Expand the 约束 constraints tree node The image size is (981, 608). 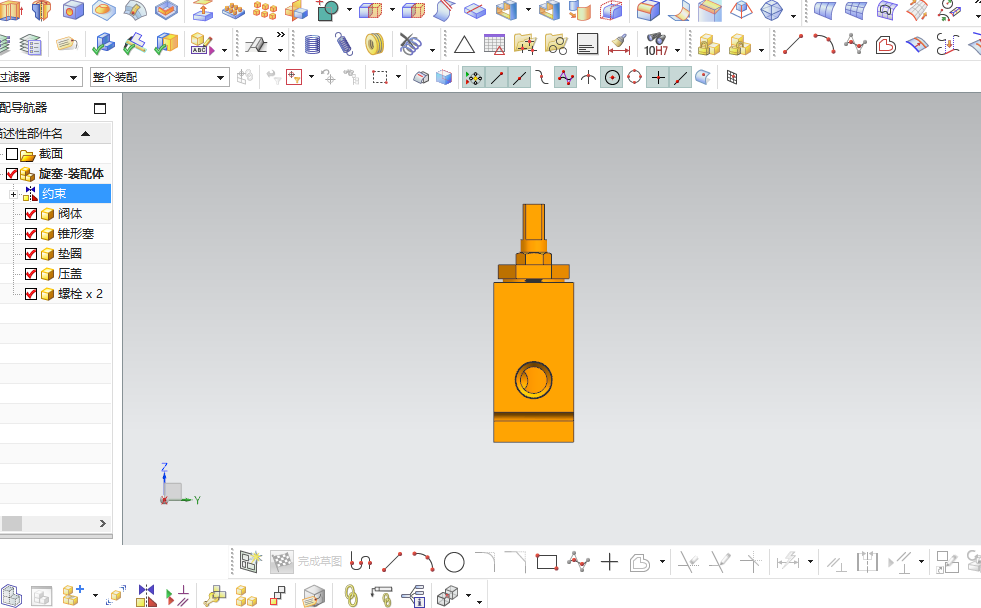(x=13, y=195)
